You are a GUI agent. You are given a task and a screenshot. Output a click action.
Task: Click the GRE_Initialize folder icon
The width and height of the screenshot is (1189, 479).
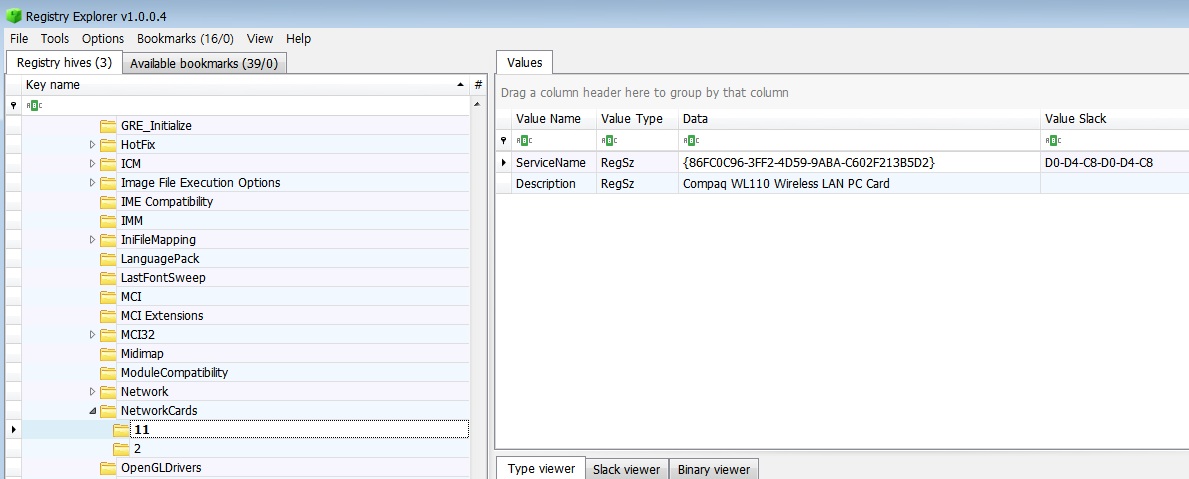(108, 125)
